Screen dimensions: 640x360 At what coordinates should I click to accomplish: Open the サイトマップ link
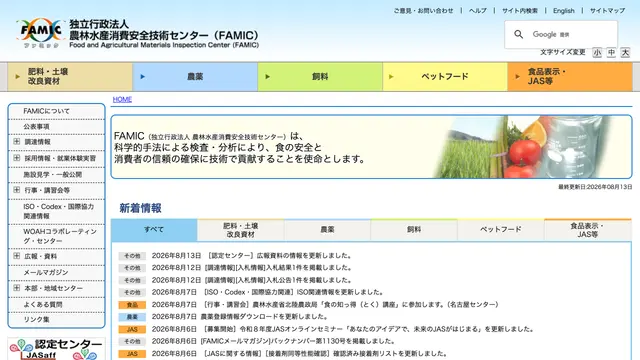pos(607,11)
